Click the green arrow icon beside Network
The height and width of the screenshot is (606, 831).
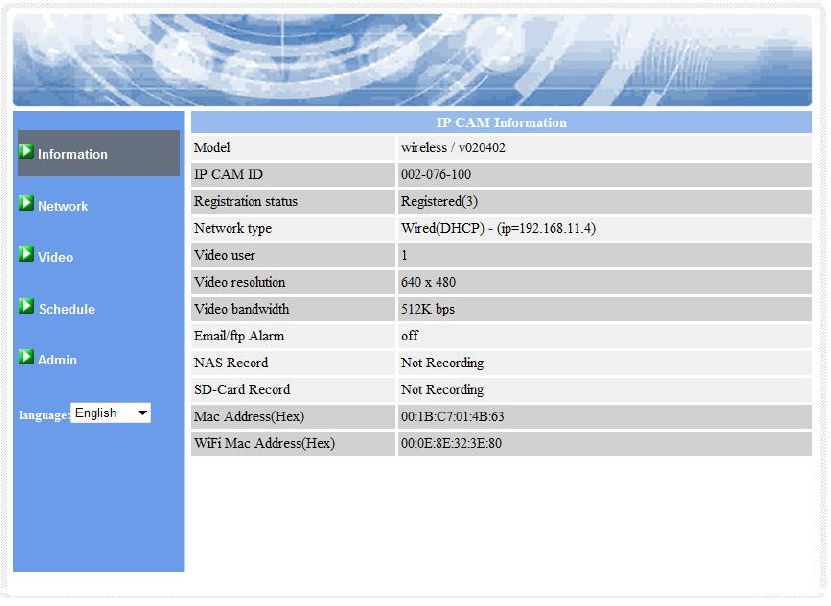tap(26, 203)
